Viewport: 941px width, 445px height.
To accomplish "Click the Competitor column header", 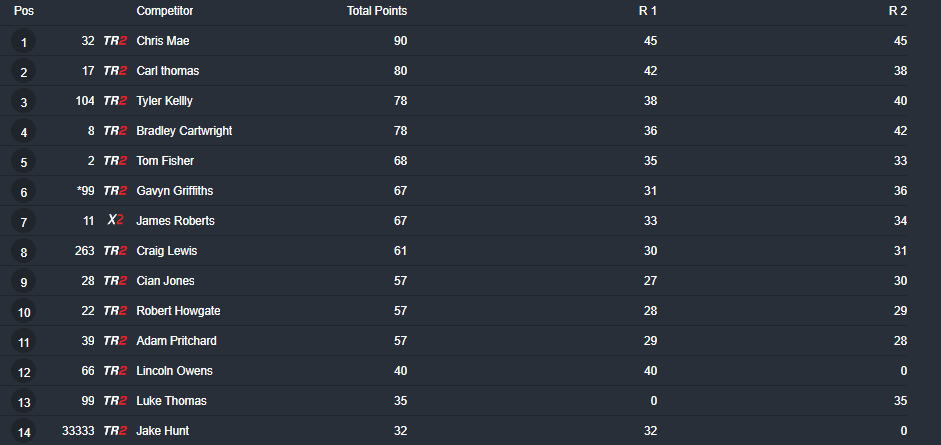I will point(164,11).
